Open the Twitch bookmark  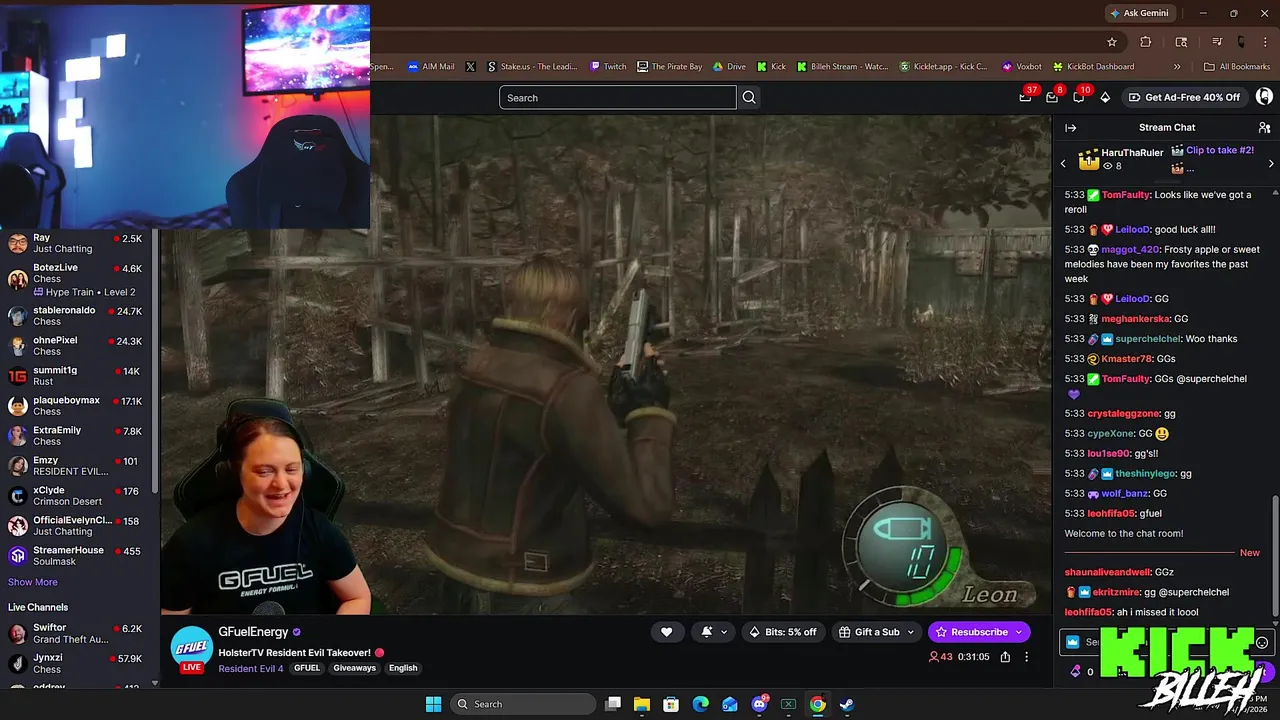coord(608,67)
